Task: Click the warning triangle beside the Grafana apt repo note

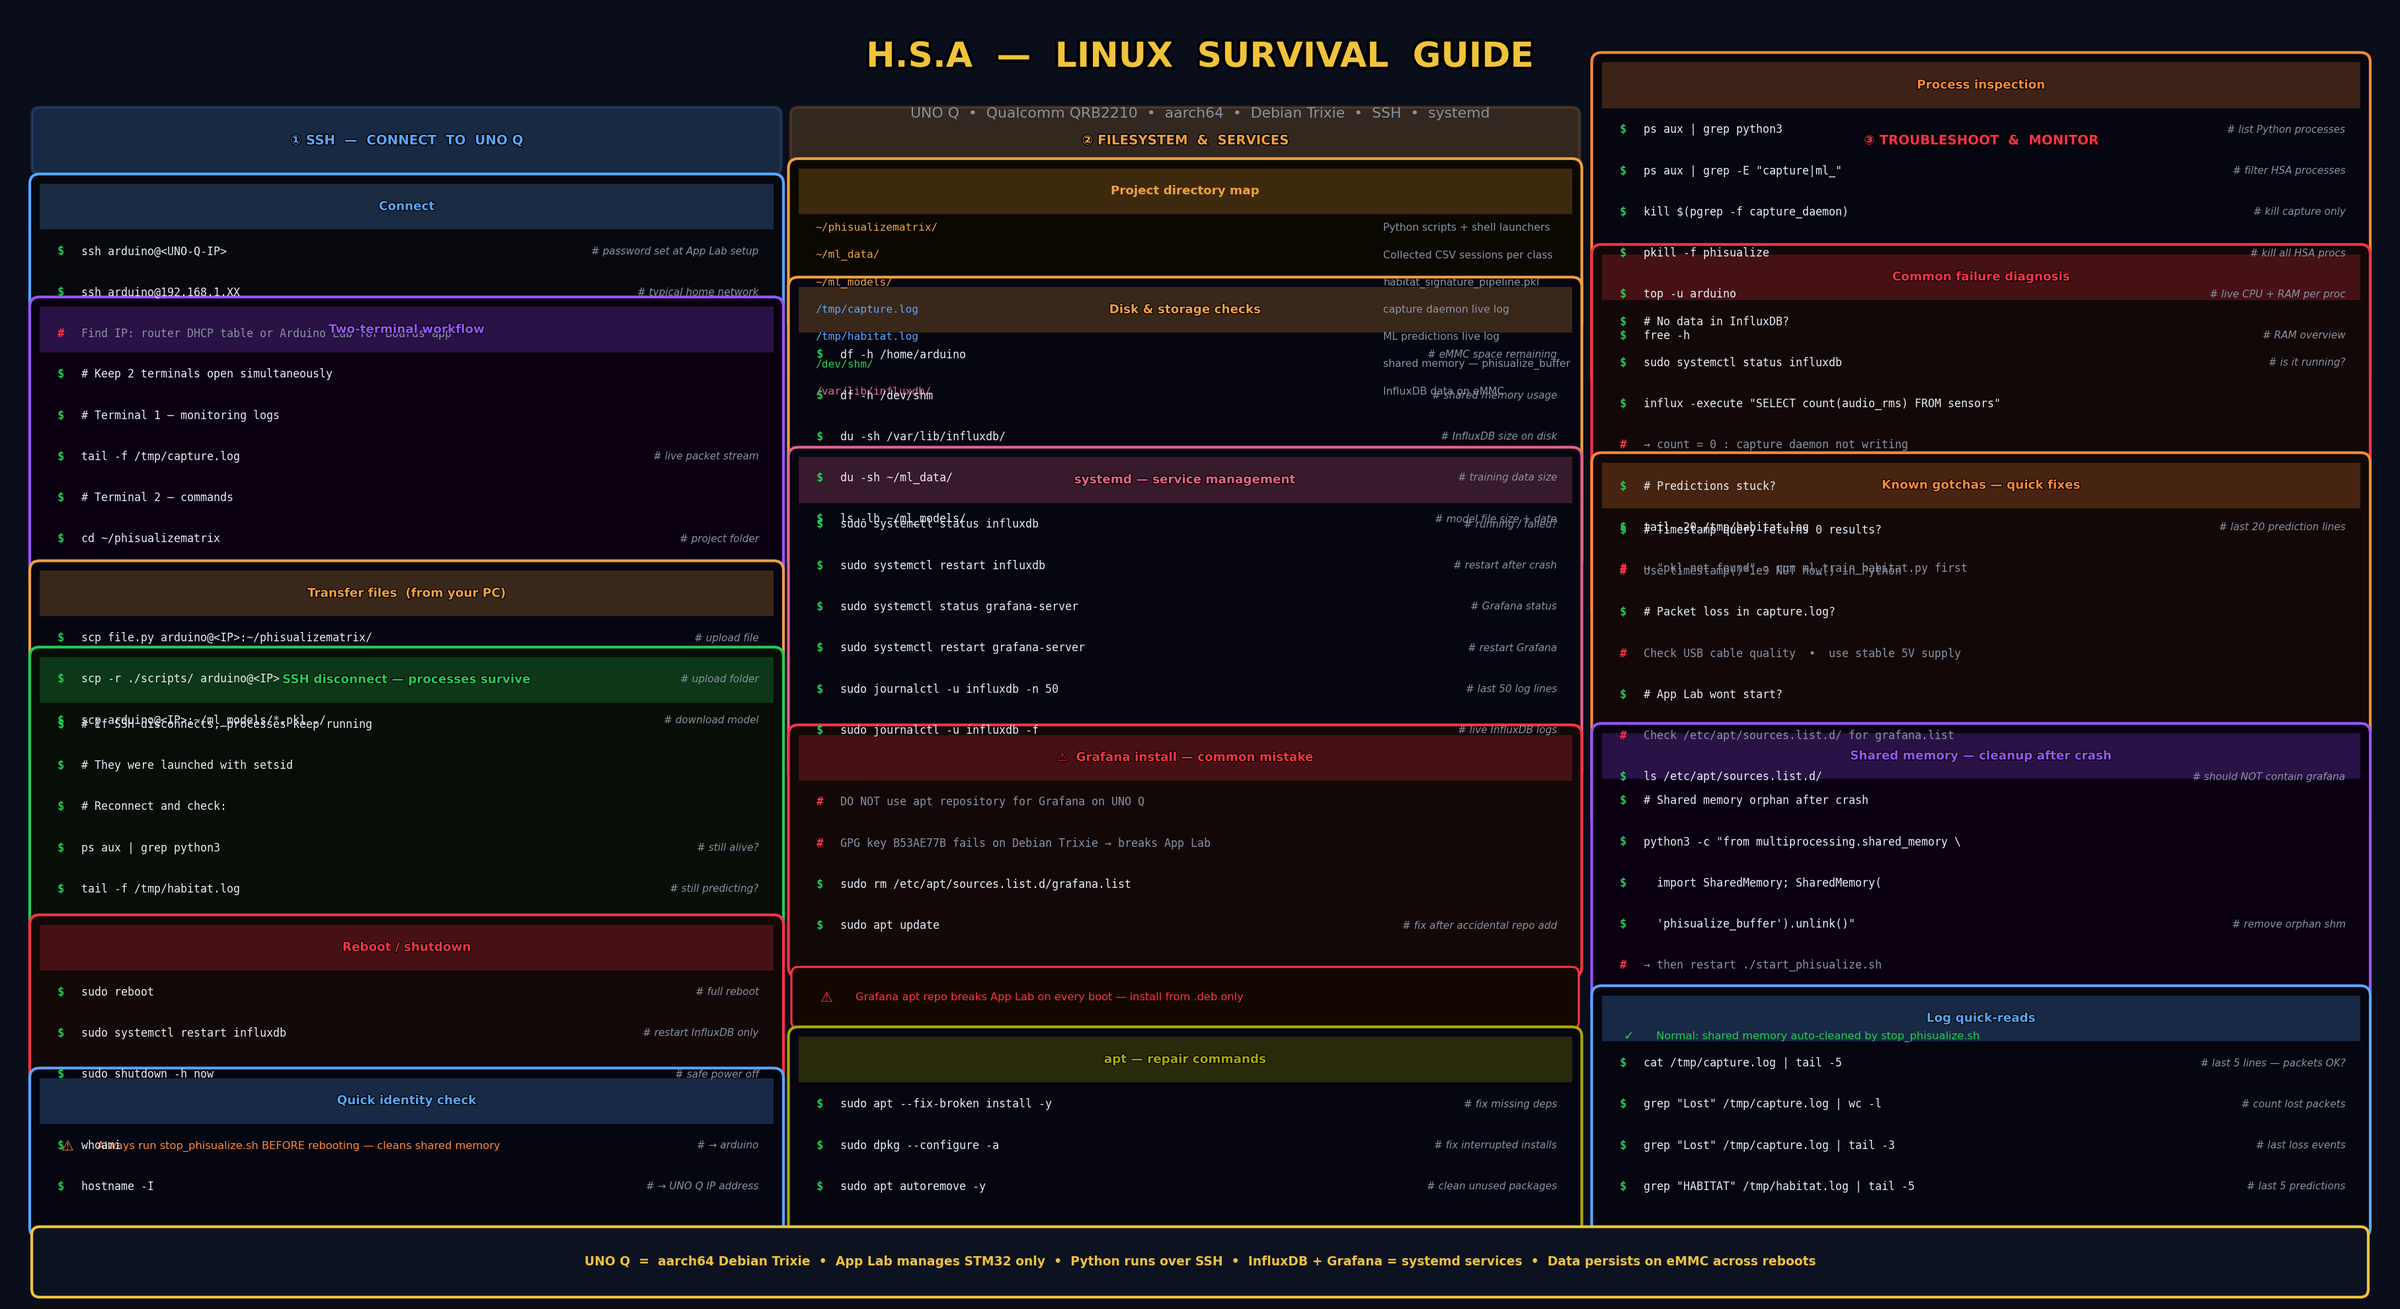Action: coord(827,997)
